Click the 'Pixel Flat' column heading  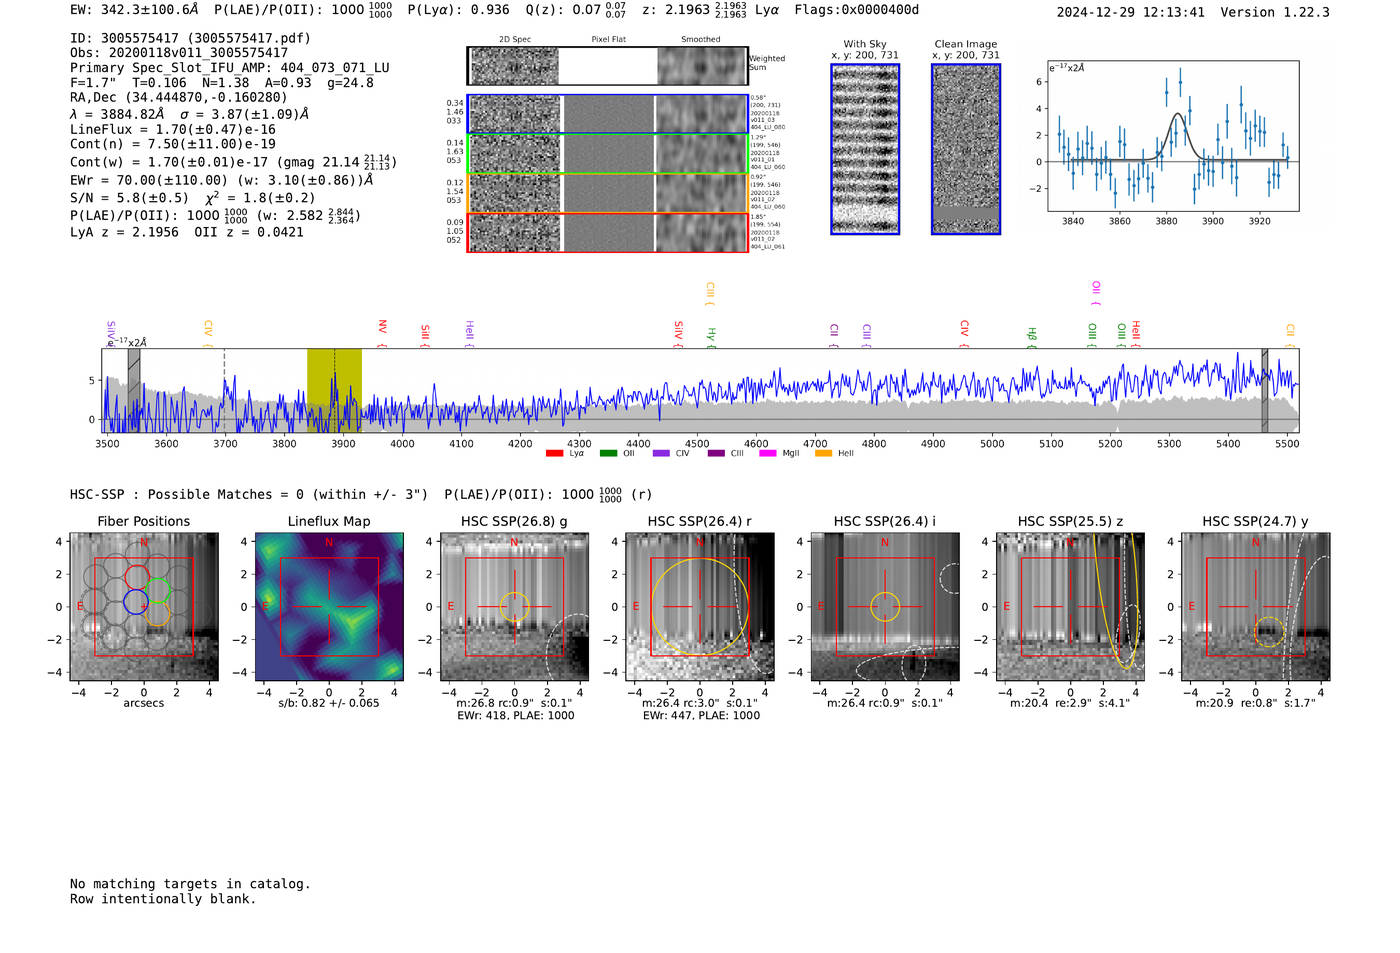[608, 39]
